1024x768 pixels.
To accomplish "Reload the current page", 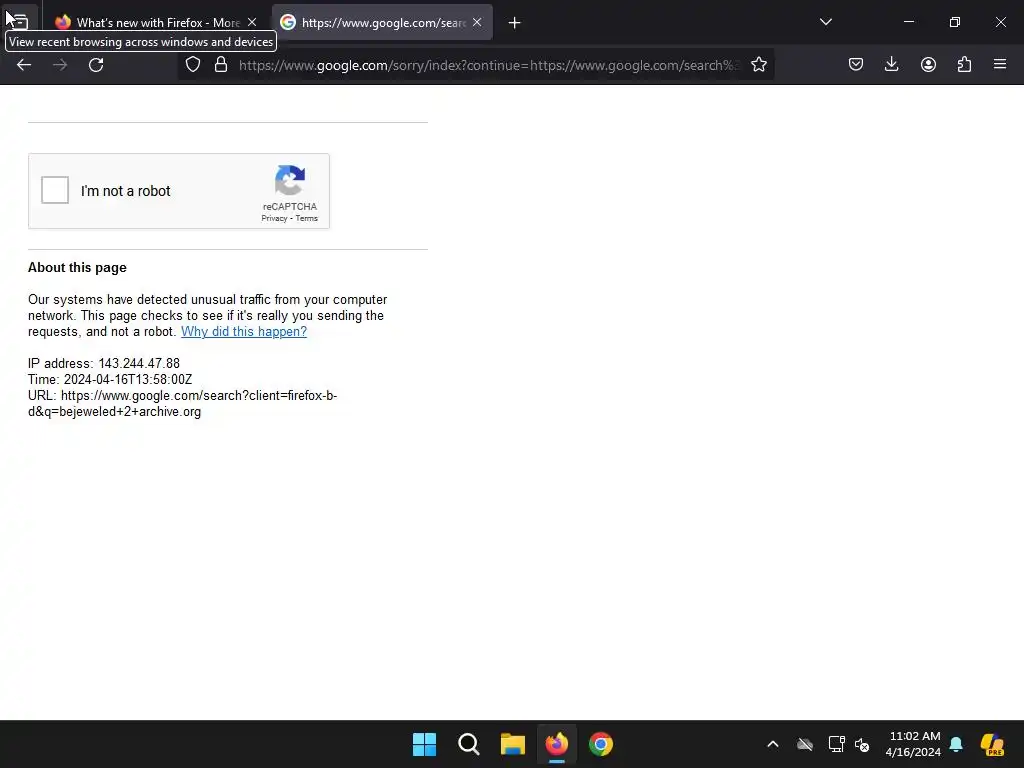I will [x=96, y=65].
